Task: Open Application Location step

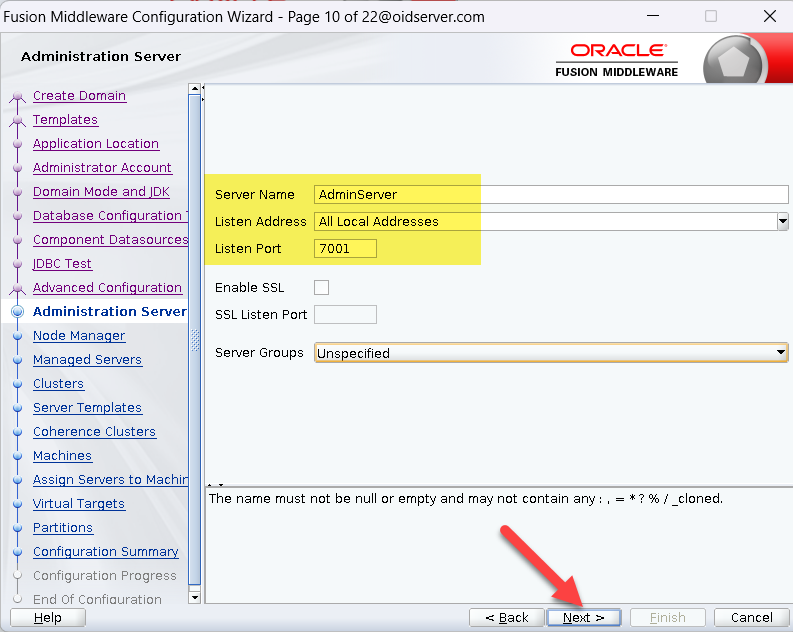Action: pos(96,144)
